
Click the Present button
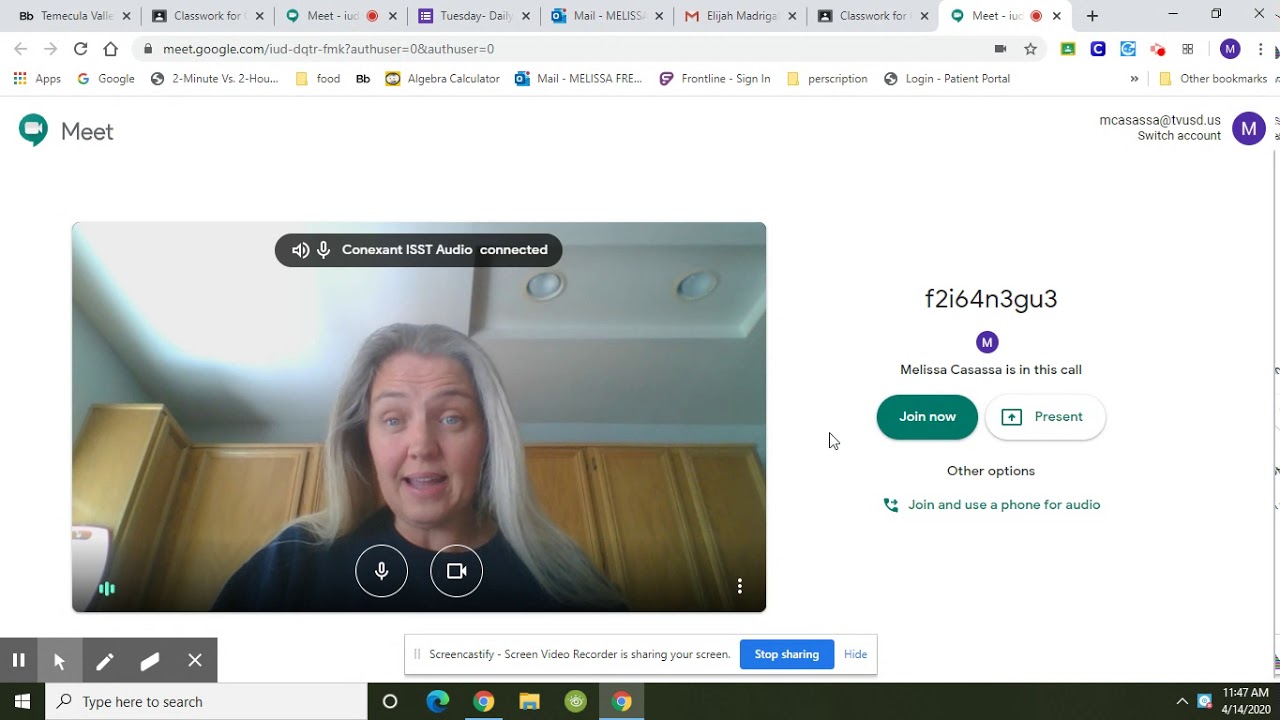pyautogui.click(x=1045, y=417)
